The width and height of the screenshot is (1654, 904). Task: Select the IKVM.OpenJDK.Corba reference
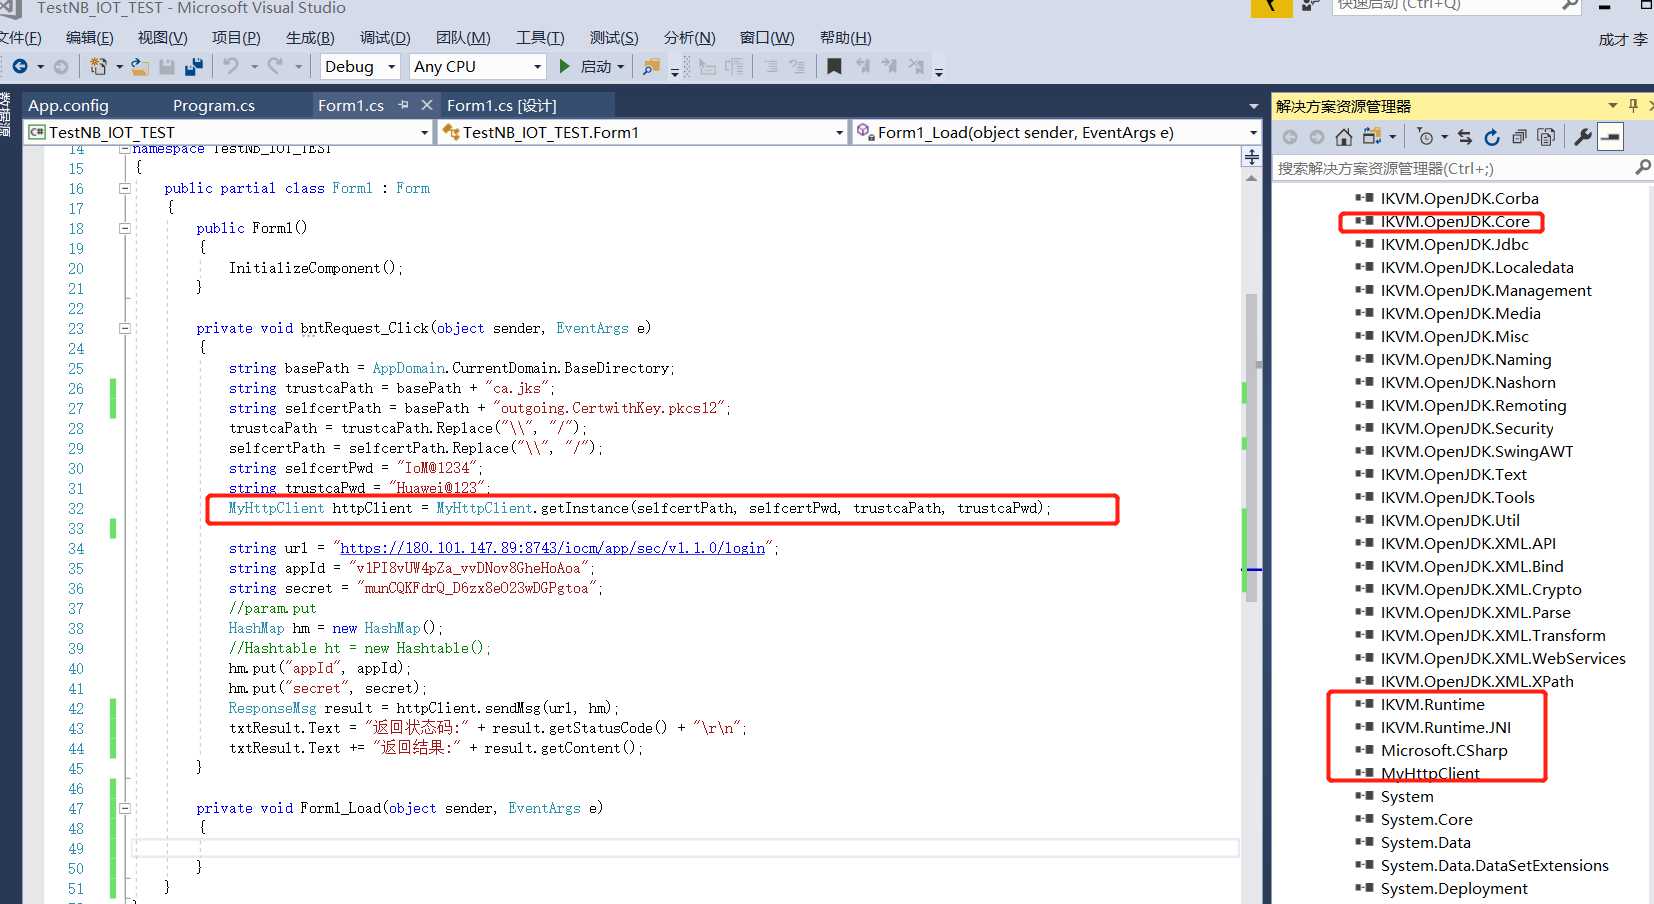pos(1460,198)
